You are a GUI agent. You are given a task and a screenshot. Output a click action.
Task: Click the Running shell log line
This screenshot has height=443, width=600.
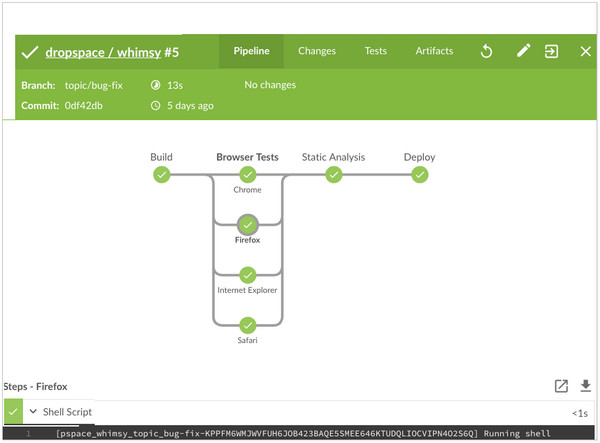pos(298,433)
